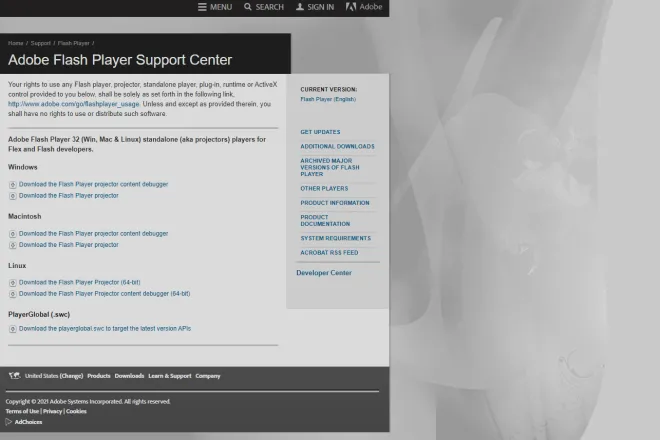660x440 pixels.
Task: Click the AdChoices triangle icon
Action: [x=8, y=421]
